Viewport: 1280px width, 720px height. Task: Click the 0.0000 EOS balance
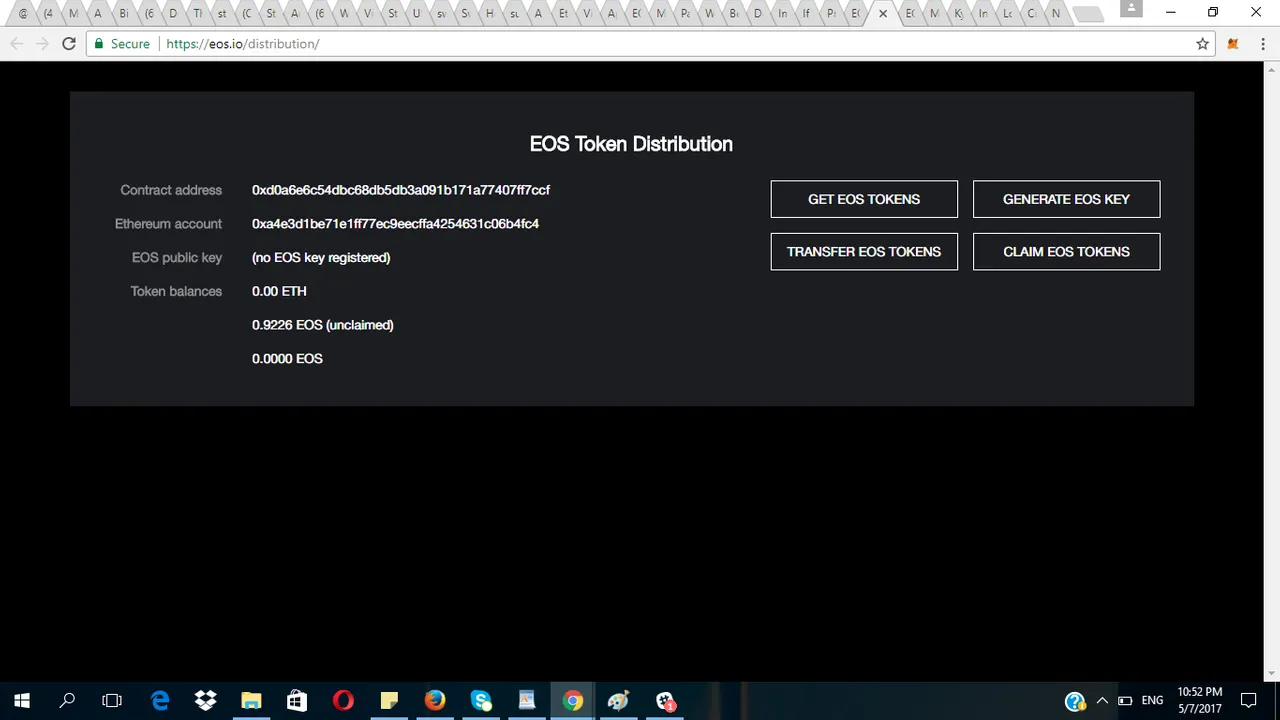click(x=287, y=359)
